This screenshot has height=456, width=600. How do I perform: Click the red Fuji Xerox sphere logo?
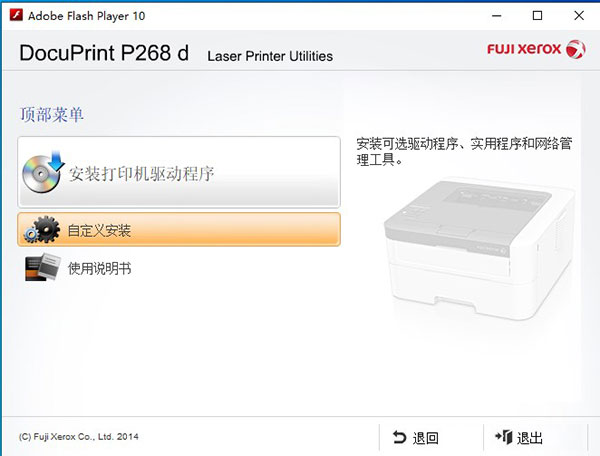(x=576, y=49)
